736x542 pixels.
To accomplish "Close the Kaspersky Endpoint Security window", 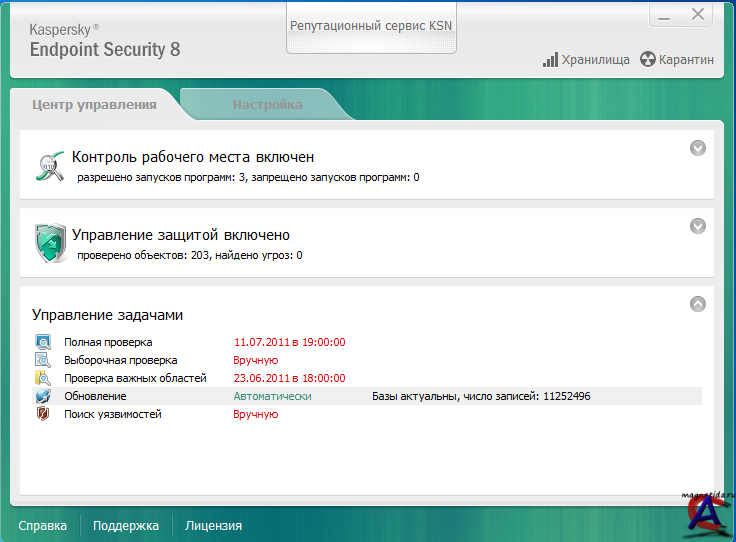I will (698, 15).
